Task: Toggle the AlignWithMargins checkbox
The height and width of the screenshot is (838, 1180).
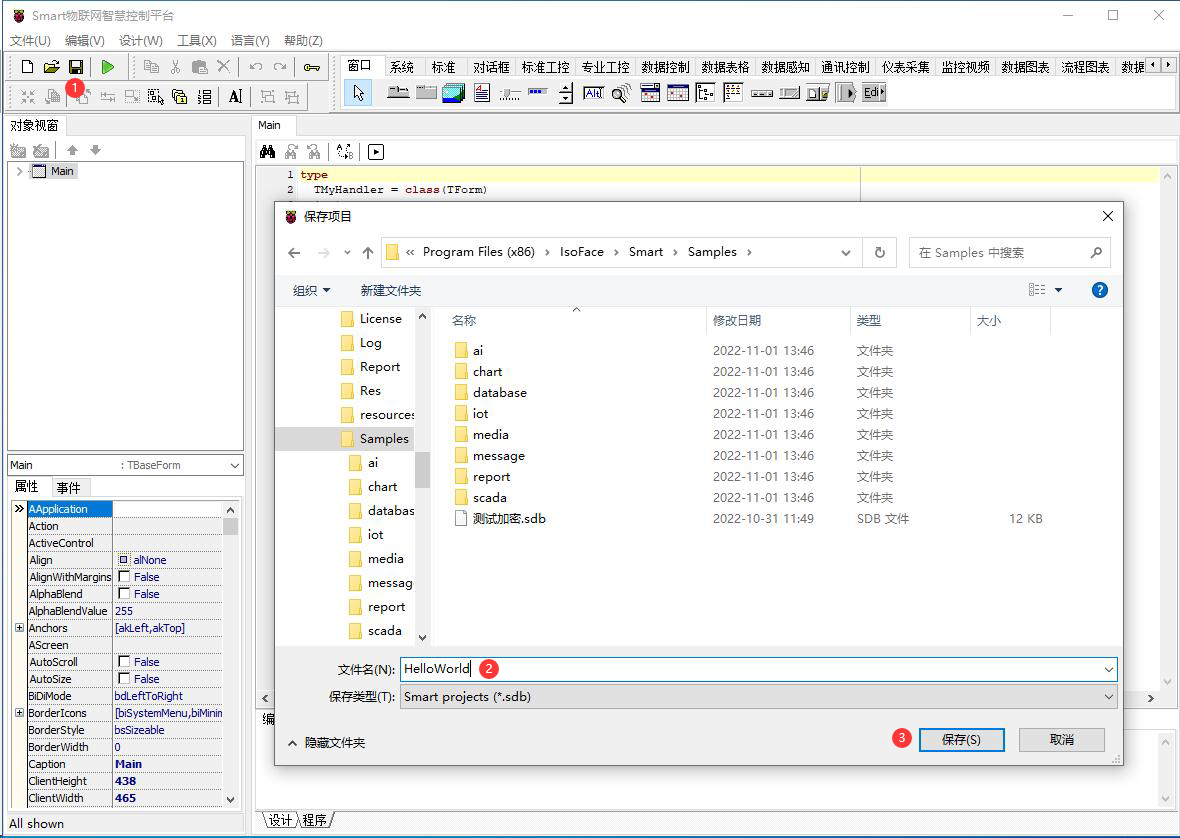Action: tap(124, 577)
